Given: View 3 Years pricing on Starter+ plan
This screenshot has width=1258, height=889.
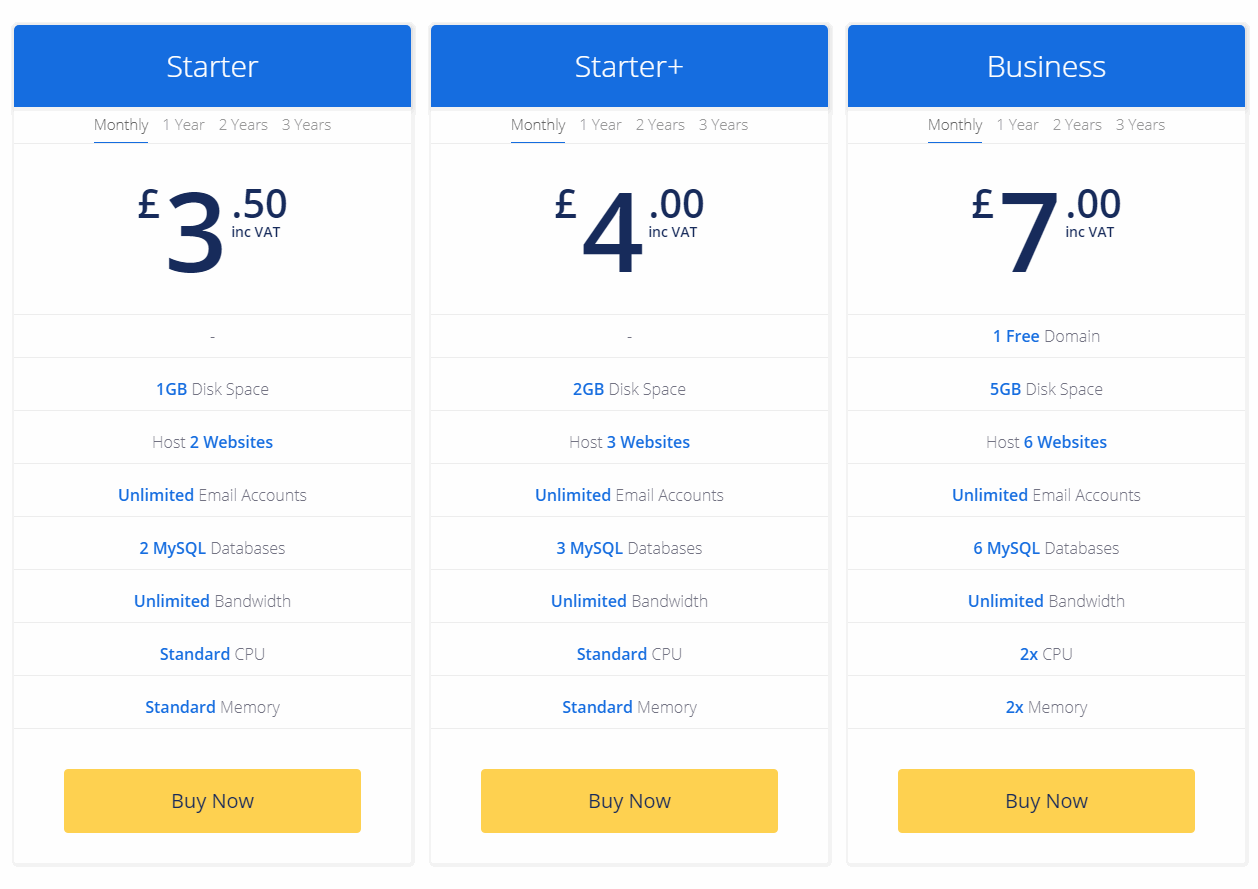Looking at the screenshot, I should (723, 124).
